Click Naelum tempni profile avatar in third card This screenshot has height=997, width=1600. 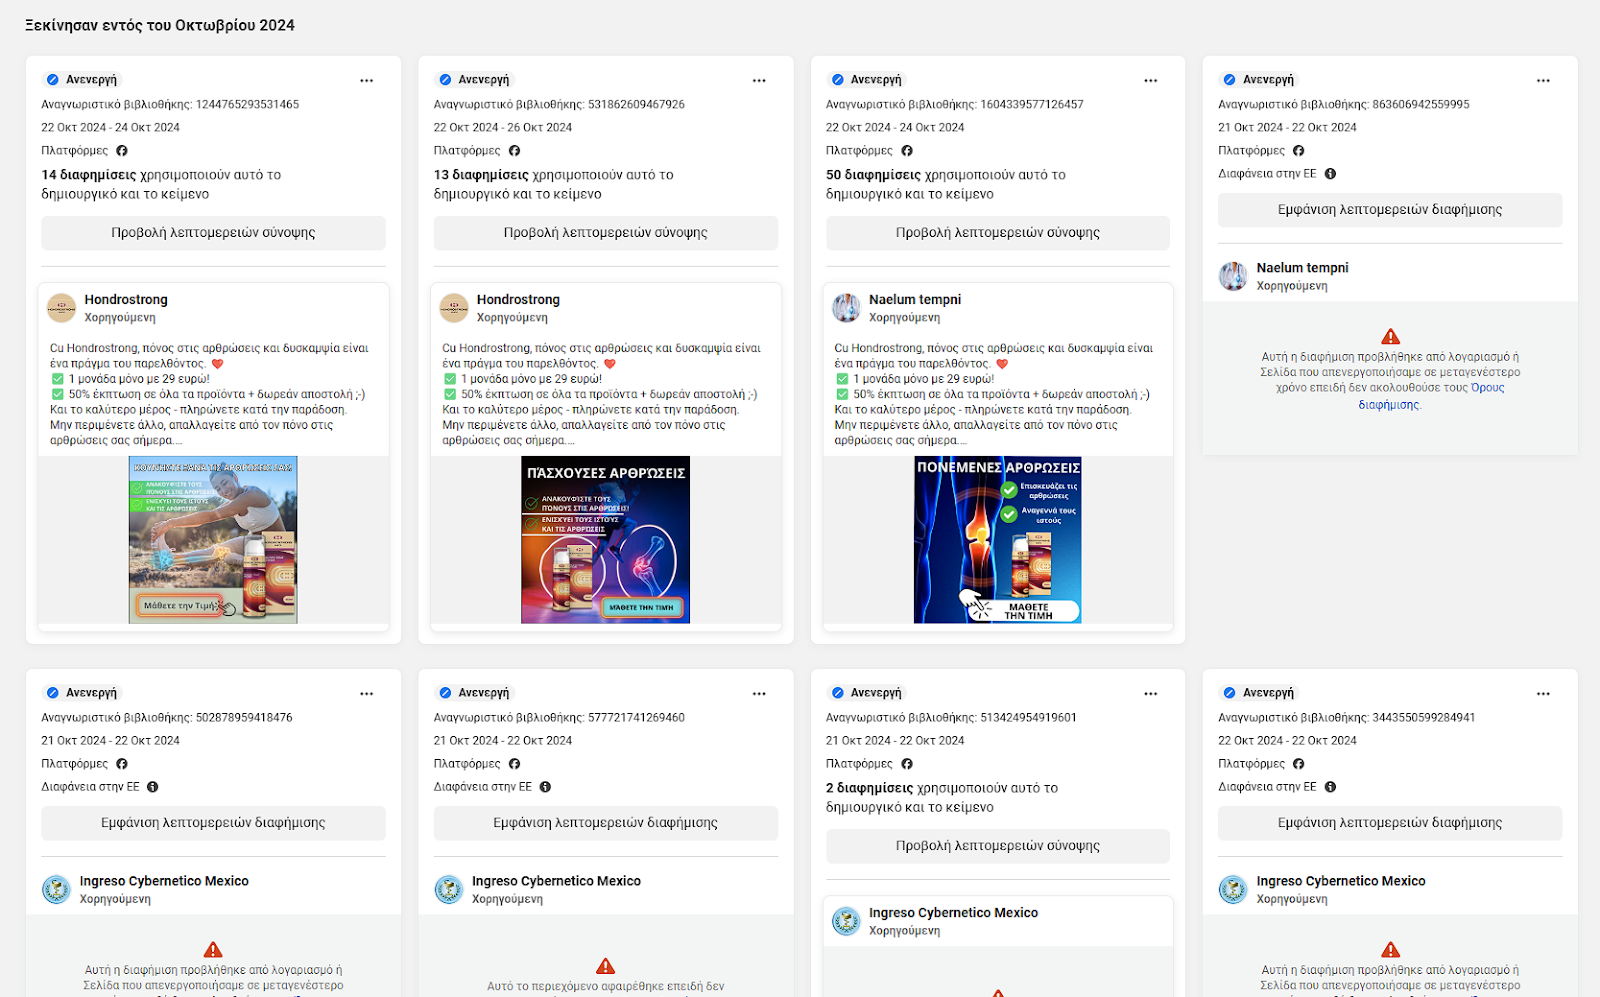pos(846,308)
